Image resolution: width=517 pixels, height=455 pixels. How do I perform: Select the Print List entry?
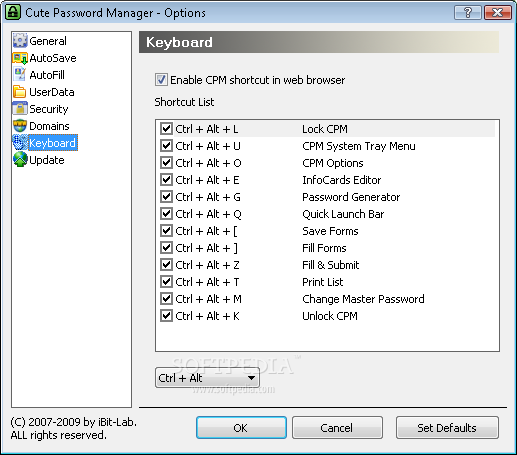[x=322, y=282]
